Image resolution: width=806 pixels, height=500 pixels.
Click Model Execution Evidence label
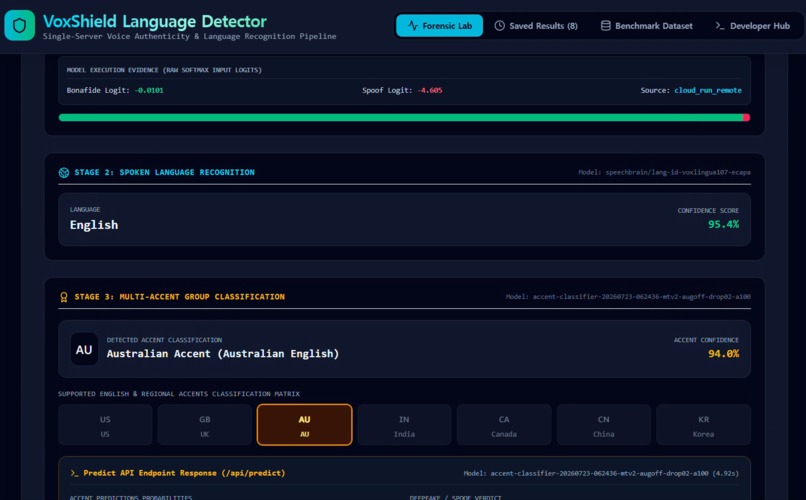[x=164, y=70]
